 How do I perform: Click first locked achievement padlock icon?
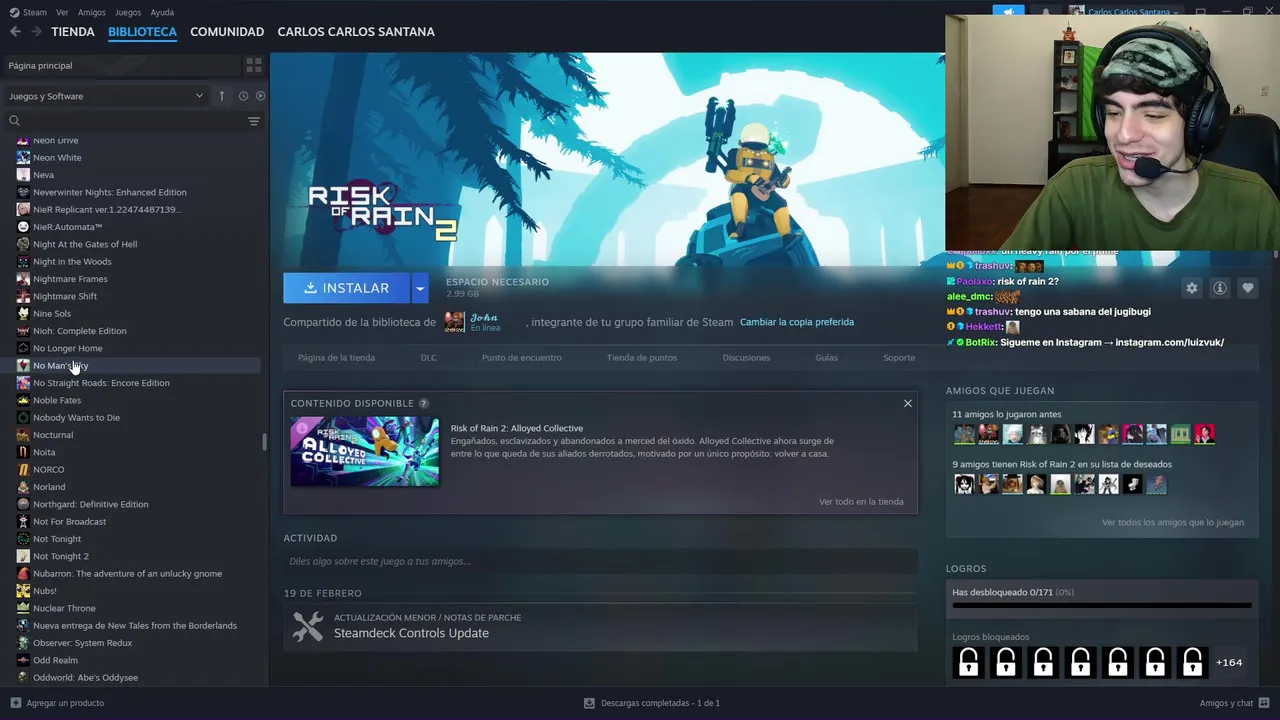[968, 662]
